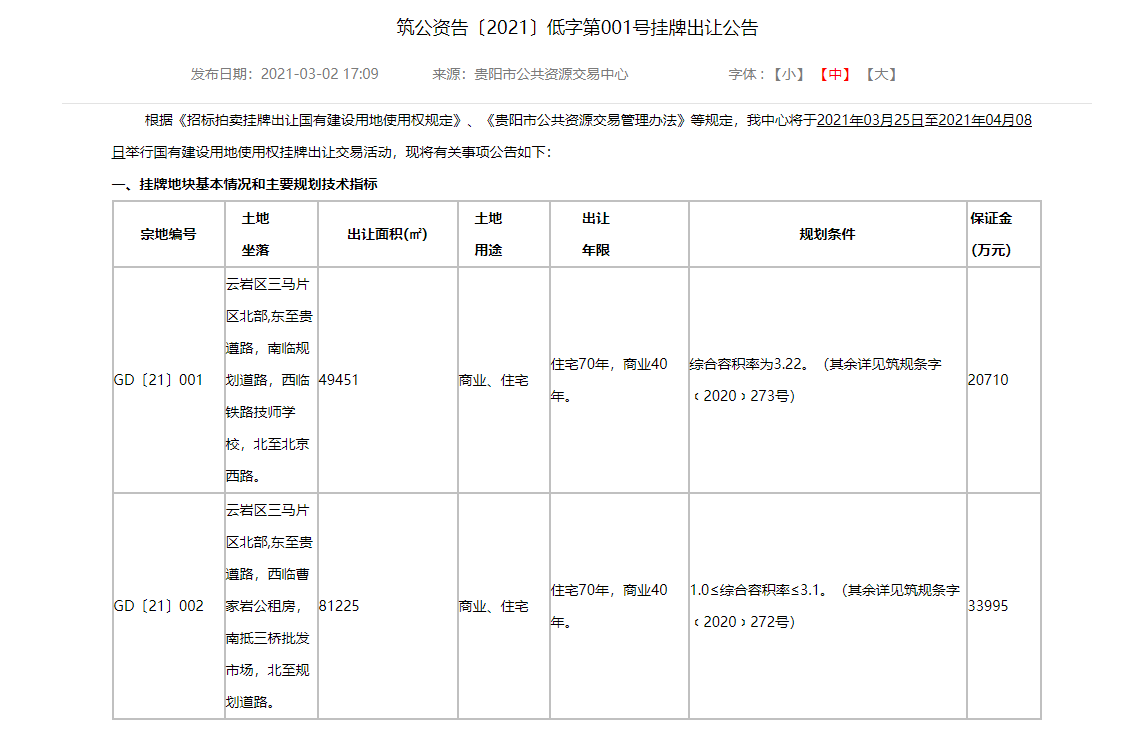This screenshot has height=733, width=1136.
Task: Set font size to medium 【中】
Action: pyautogui.click(x=835, y=75)
